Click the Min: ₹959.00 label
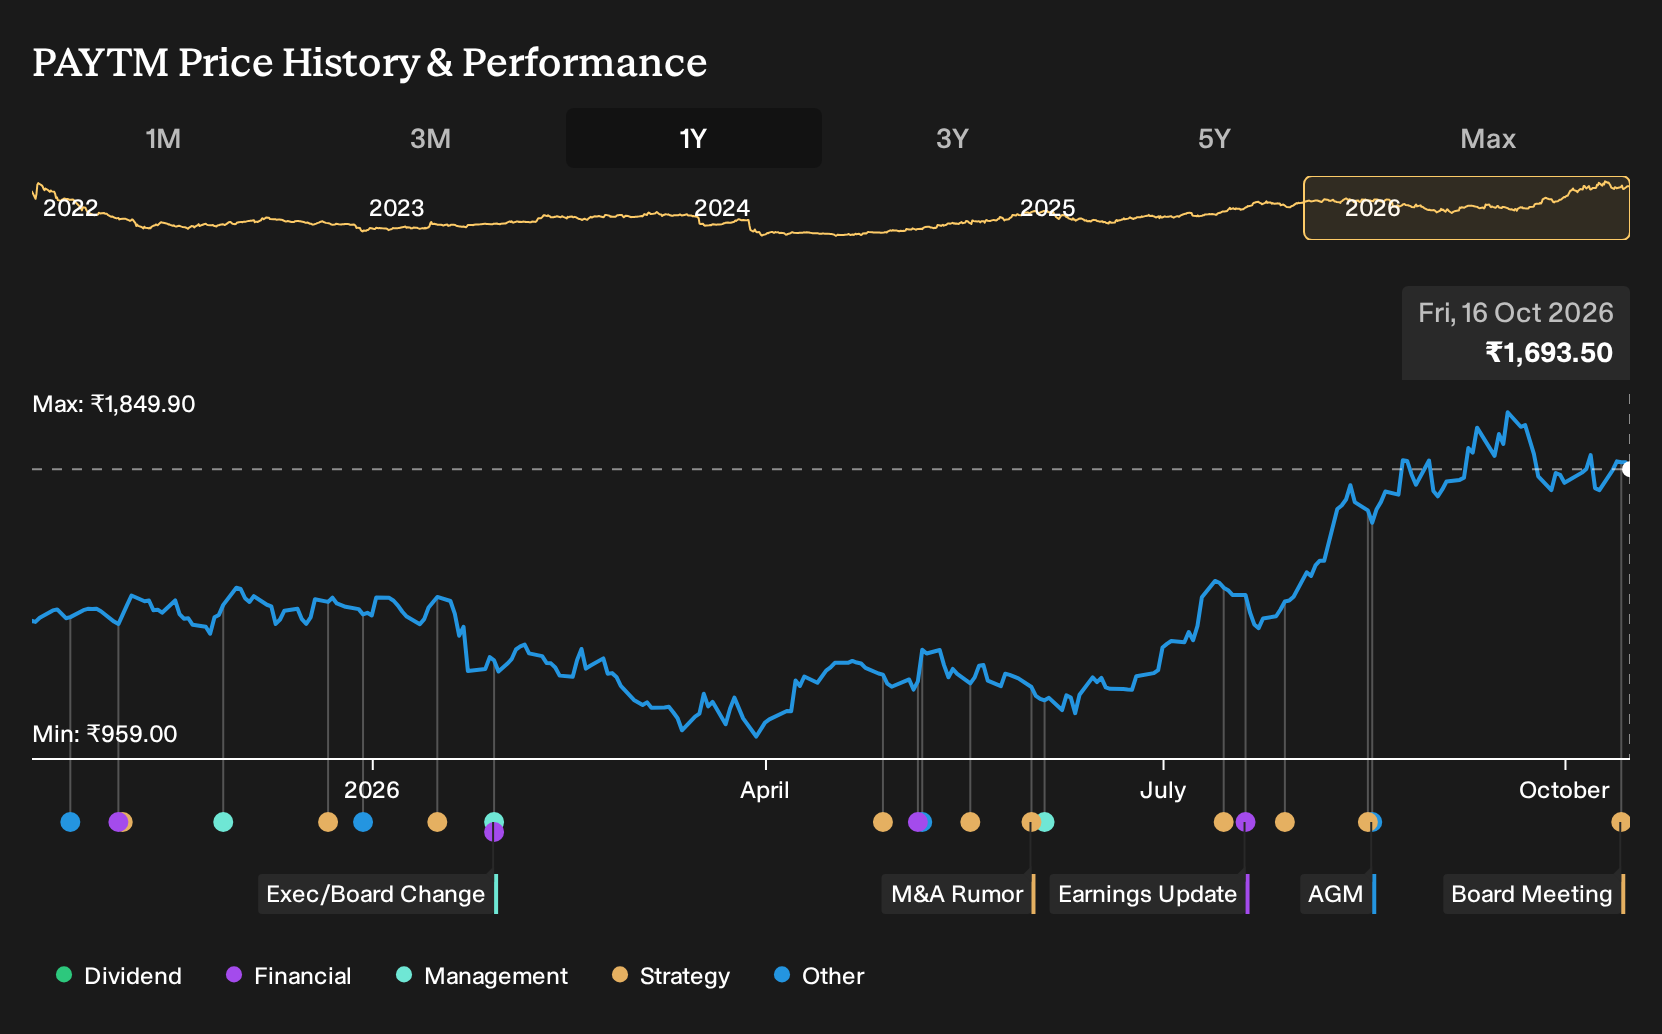This screenshot has height=1034, width=1662. [105, 734]
